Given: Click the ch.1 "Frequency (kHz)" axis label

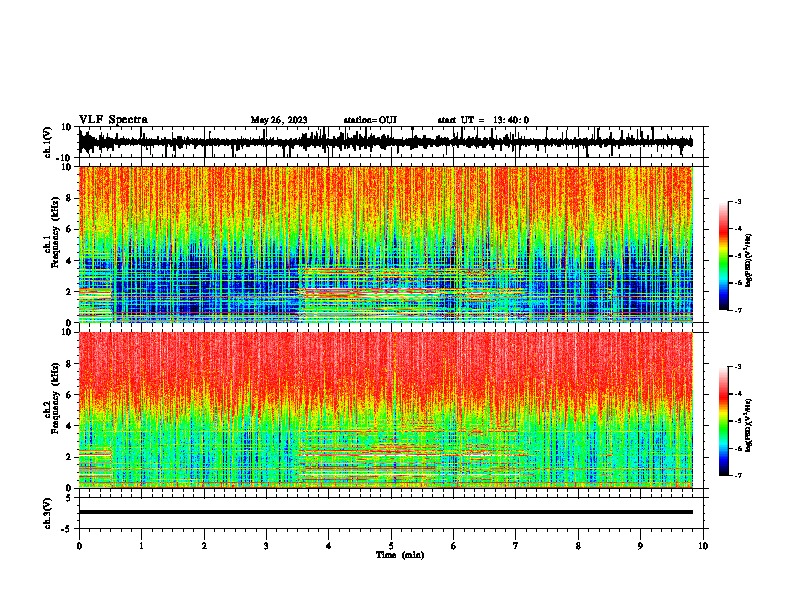Looking at the screenshot, I should (x=55, y=232).
